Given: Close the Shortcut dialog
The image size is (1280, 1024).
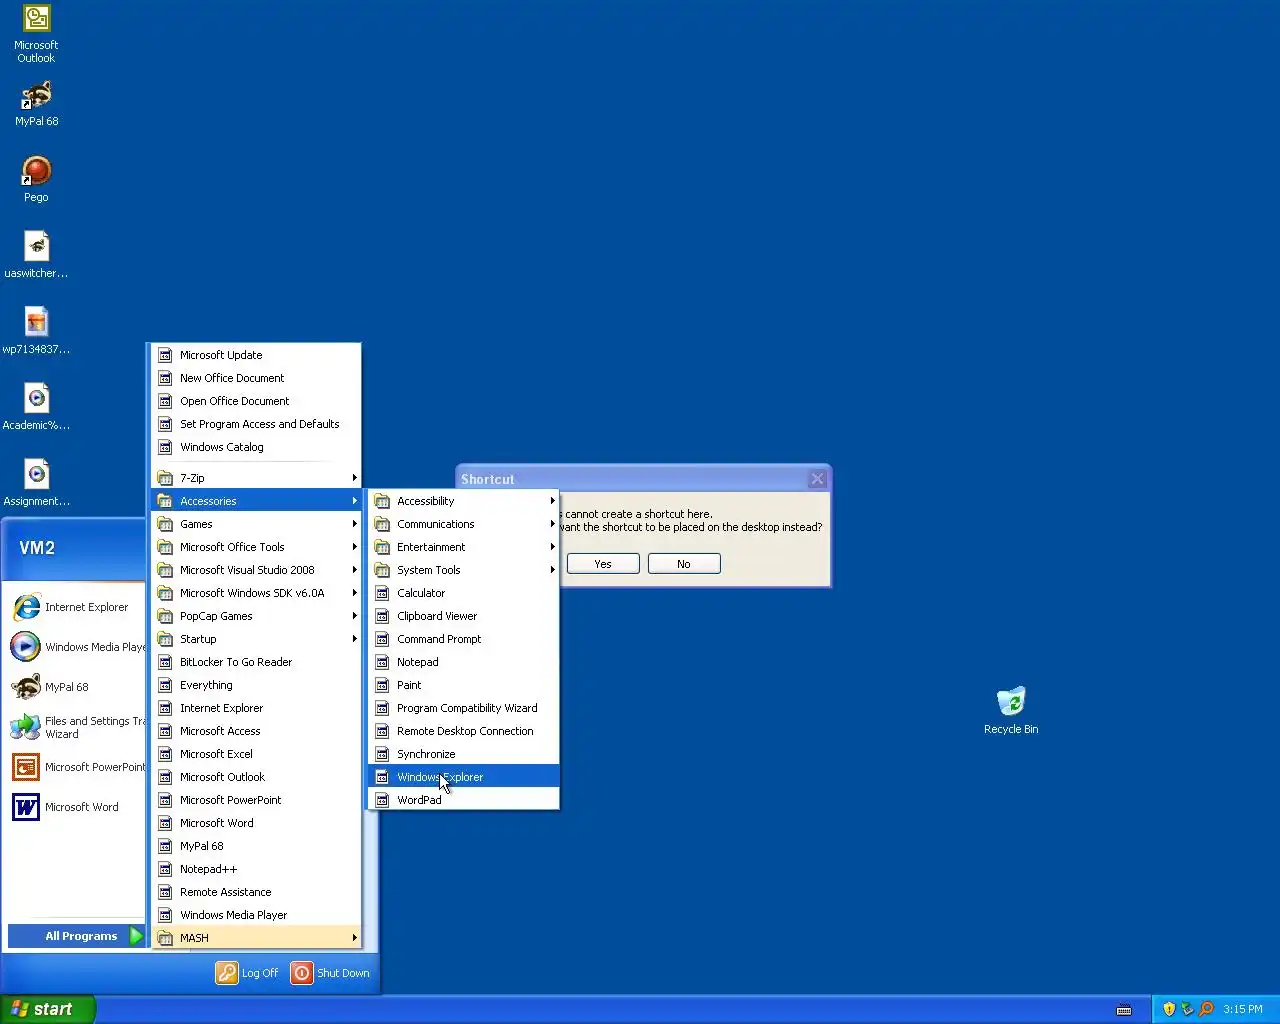Looking at the screenshot, I should click(x=817, y=479).
